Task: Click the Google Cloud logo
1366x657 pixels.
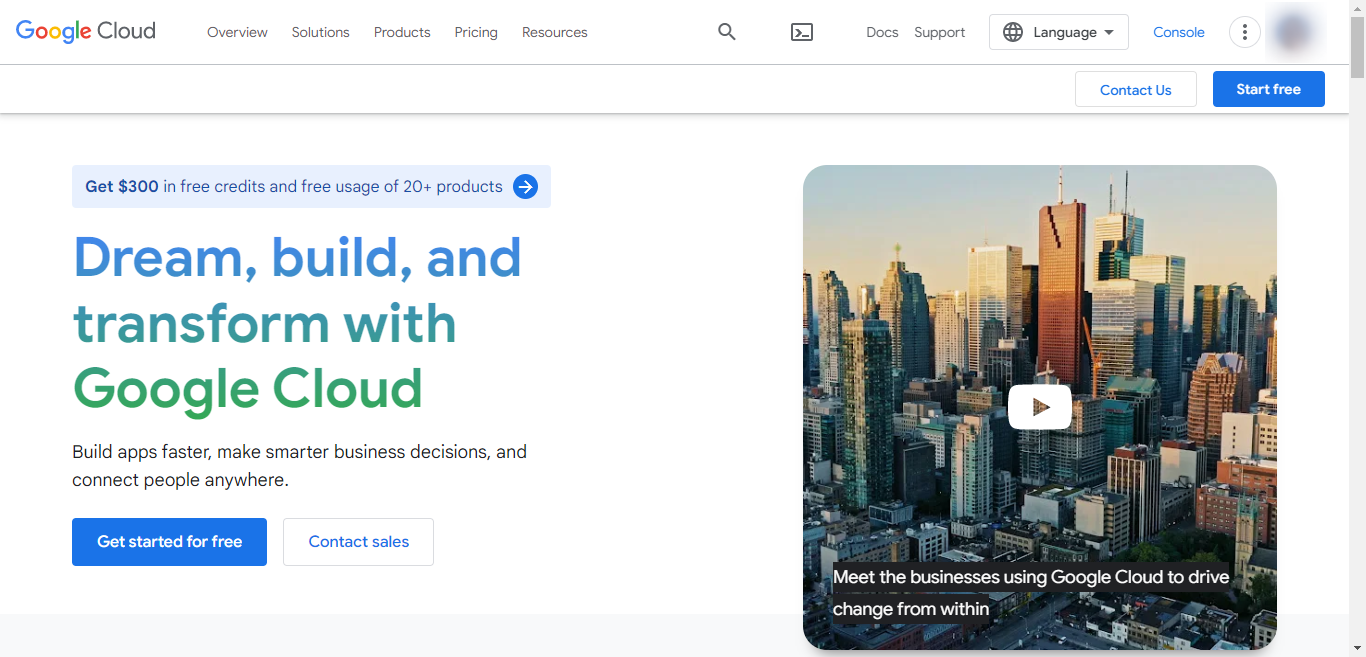Action: point(86,32)
